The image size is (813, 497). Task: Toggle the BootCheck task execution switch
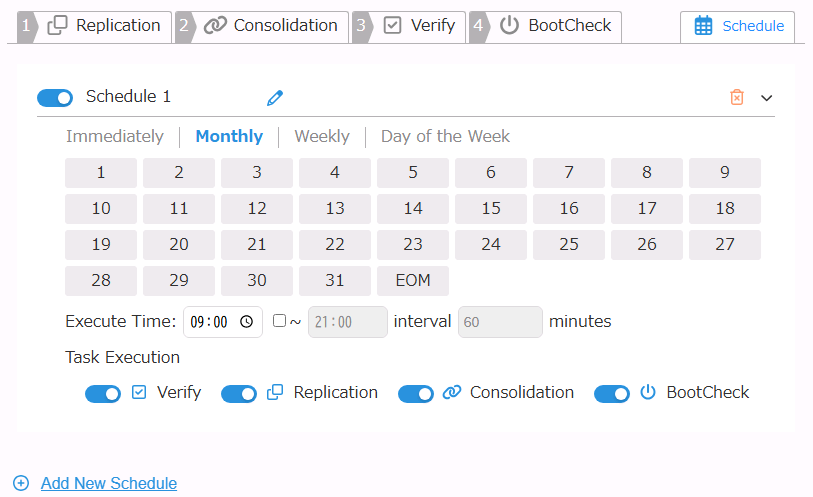pos(612,393)
